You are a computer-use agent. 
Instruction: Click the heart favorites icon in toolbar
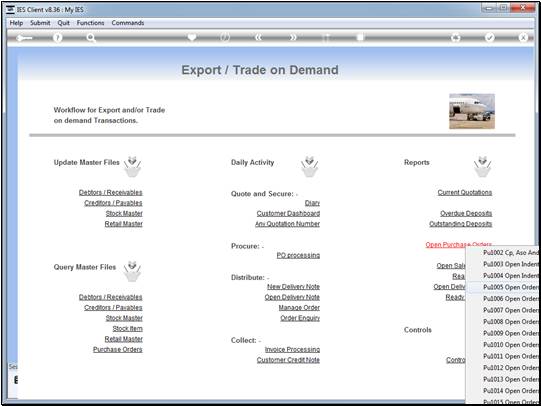(192, 37)
